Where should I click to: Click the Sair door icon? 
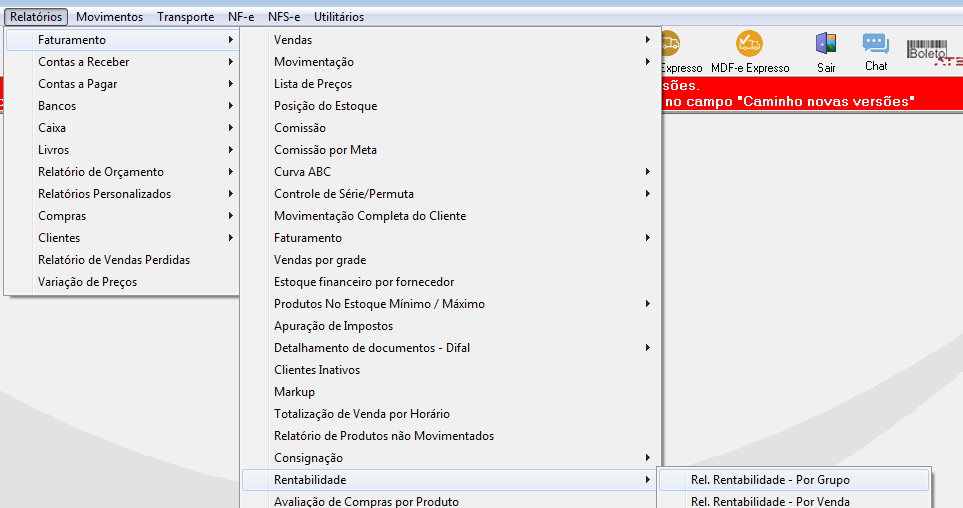[x=826, y=44]
